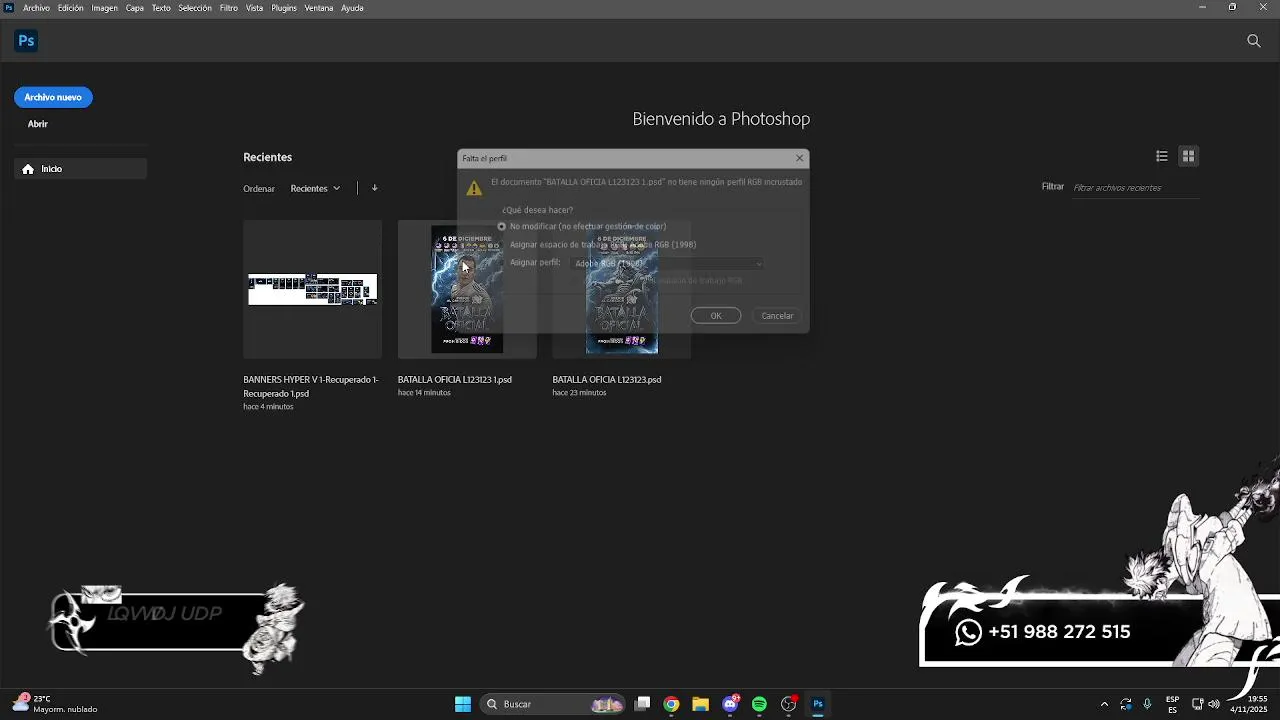The image size is (1280, 720).
Task: Click the Photoshop taskbar icon
Action: (818, 704)
